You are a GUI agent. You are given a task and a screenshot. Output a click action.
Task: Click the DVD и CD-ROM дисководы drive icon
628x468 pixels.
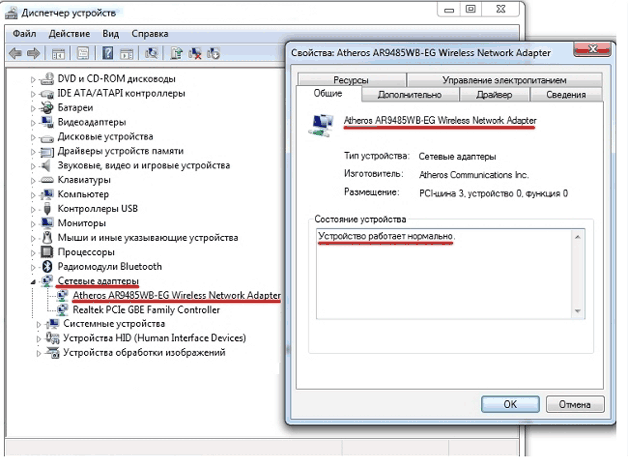point(47,79)
